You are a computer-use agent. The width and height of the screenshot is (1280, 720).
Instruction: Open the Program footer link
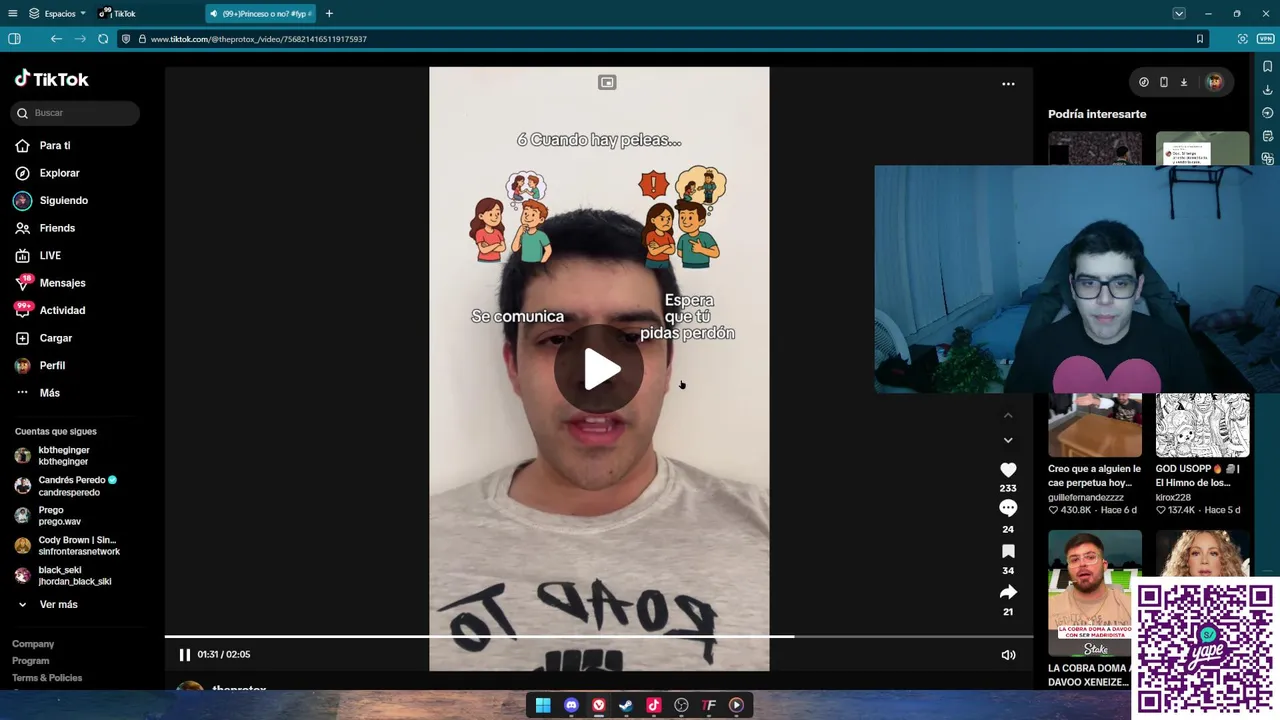pos(30,661)
